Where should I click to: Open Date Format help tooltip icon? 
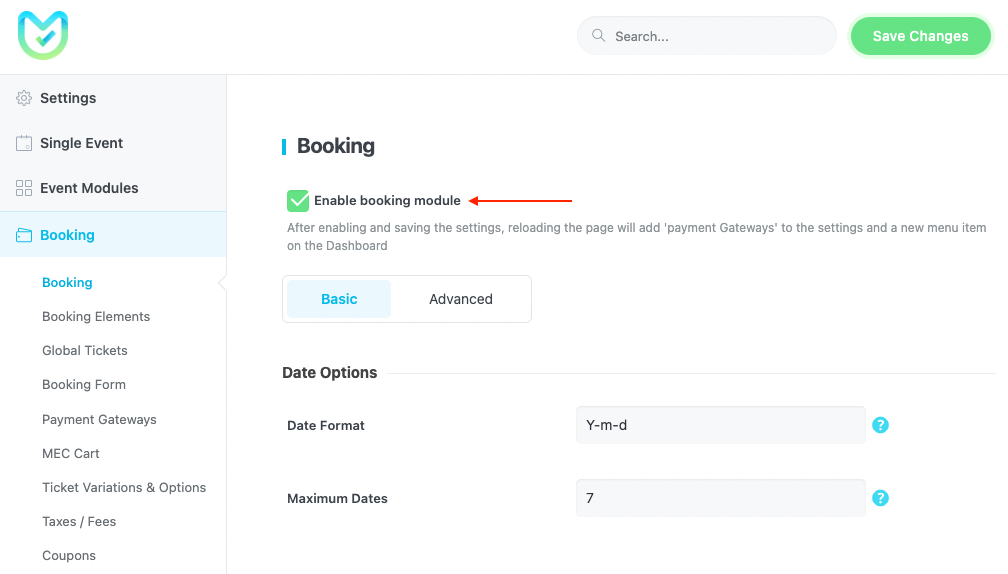point(880,425)
